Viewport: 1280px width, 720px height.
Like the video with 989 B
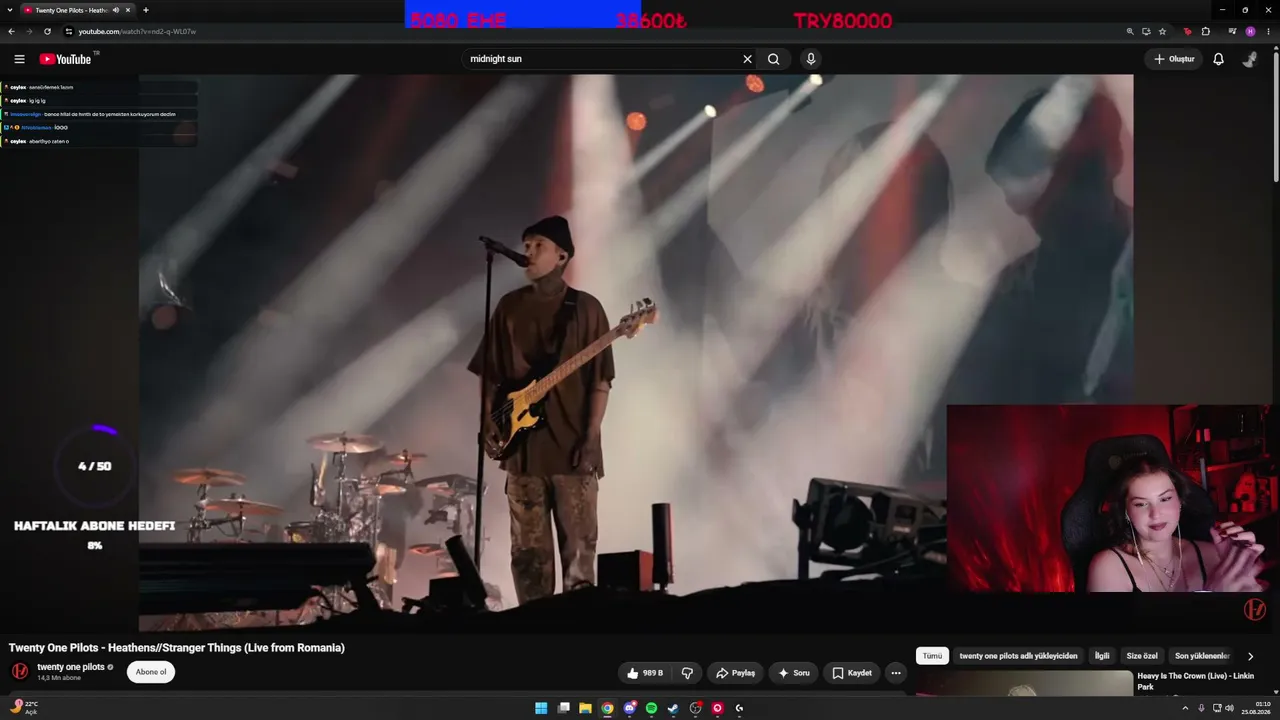[x=644, y=673]
